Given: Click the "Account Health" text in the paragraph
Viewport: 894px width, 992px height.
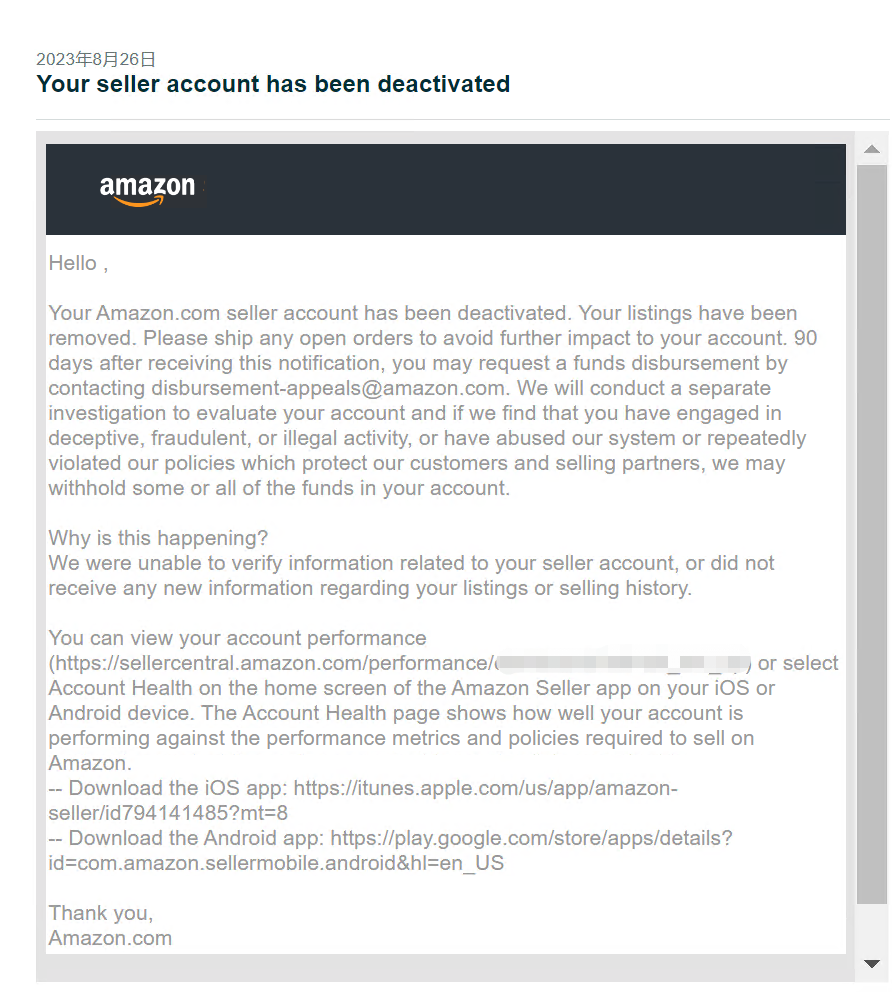Looking at the screenshot, I should pyautogui.click(x=120, y=688).
